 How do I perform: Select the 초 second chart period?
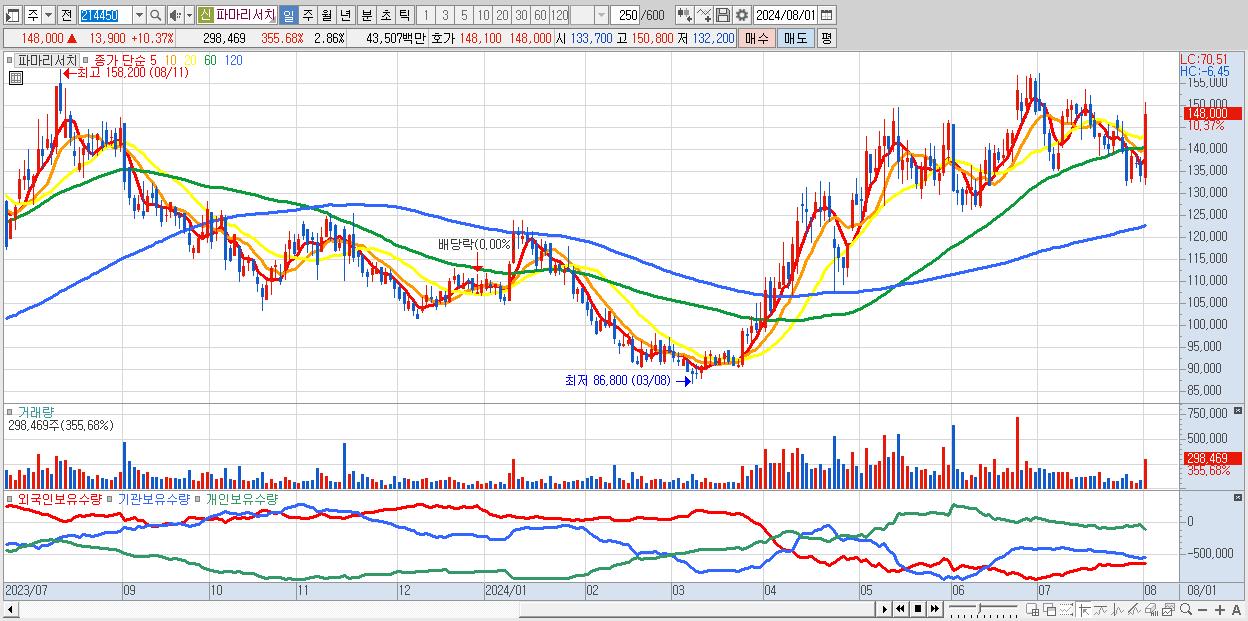tap(385, 16)
